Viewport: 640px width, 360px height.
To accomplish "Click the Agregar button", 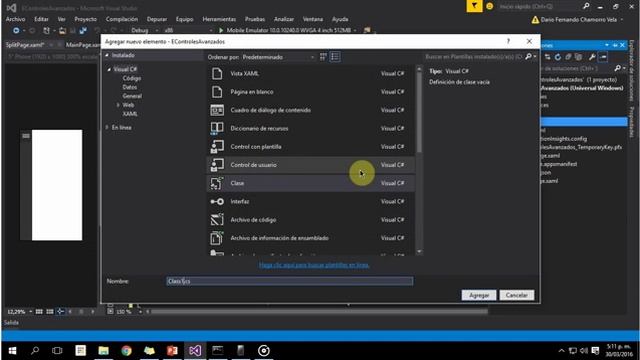I will [479, 295].
